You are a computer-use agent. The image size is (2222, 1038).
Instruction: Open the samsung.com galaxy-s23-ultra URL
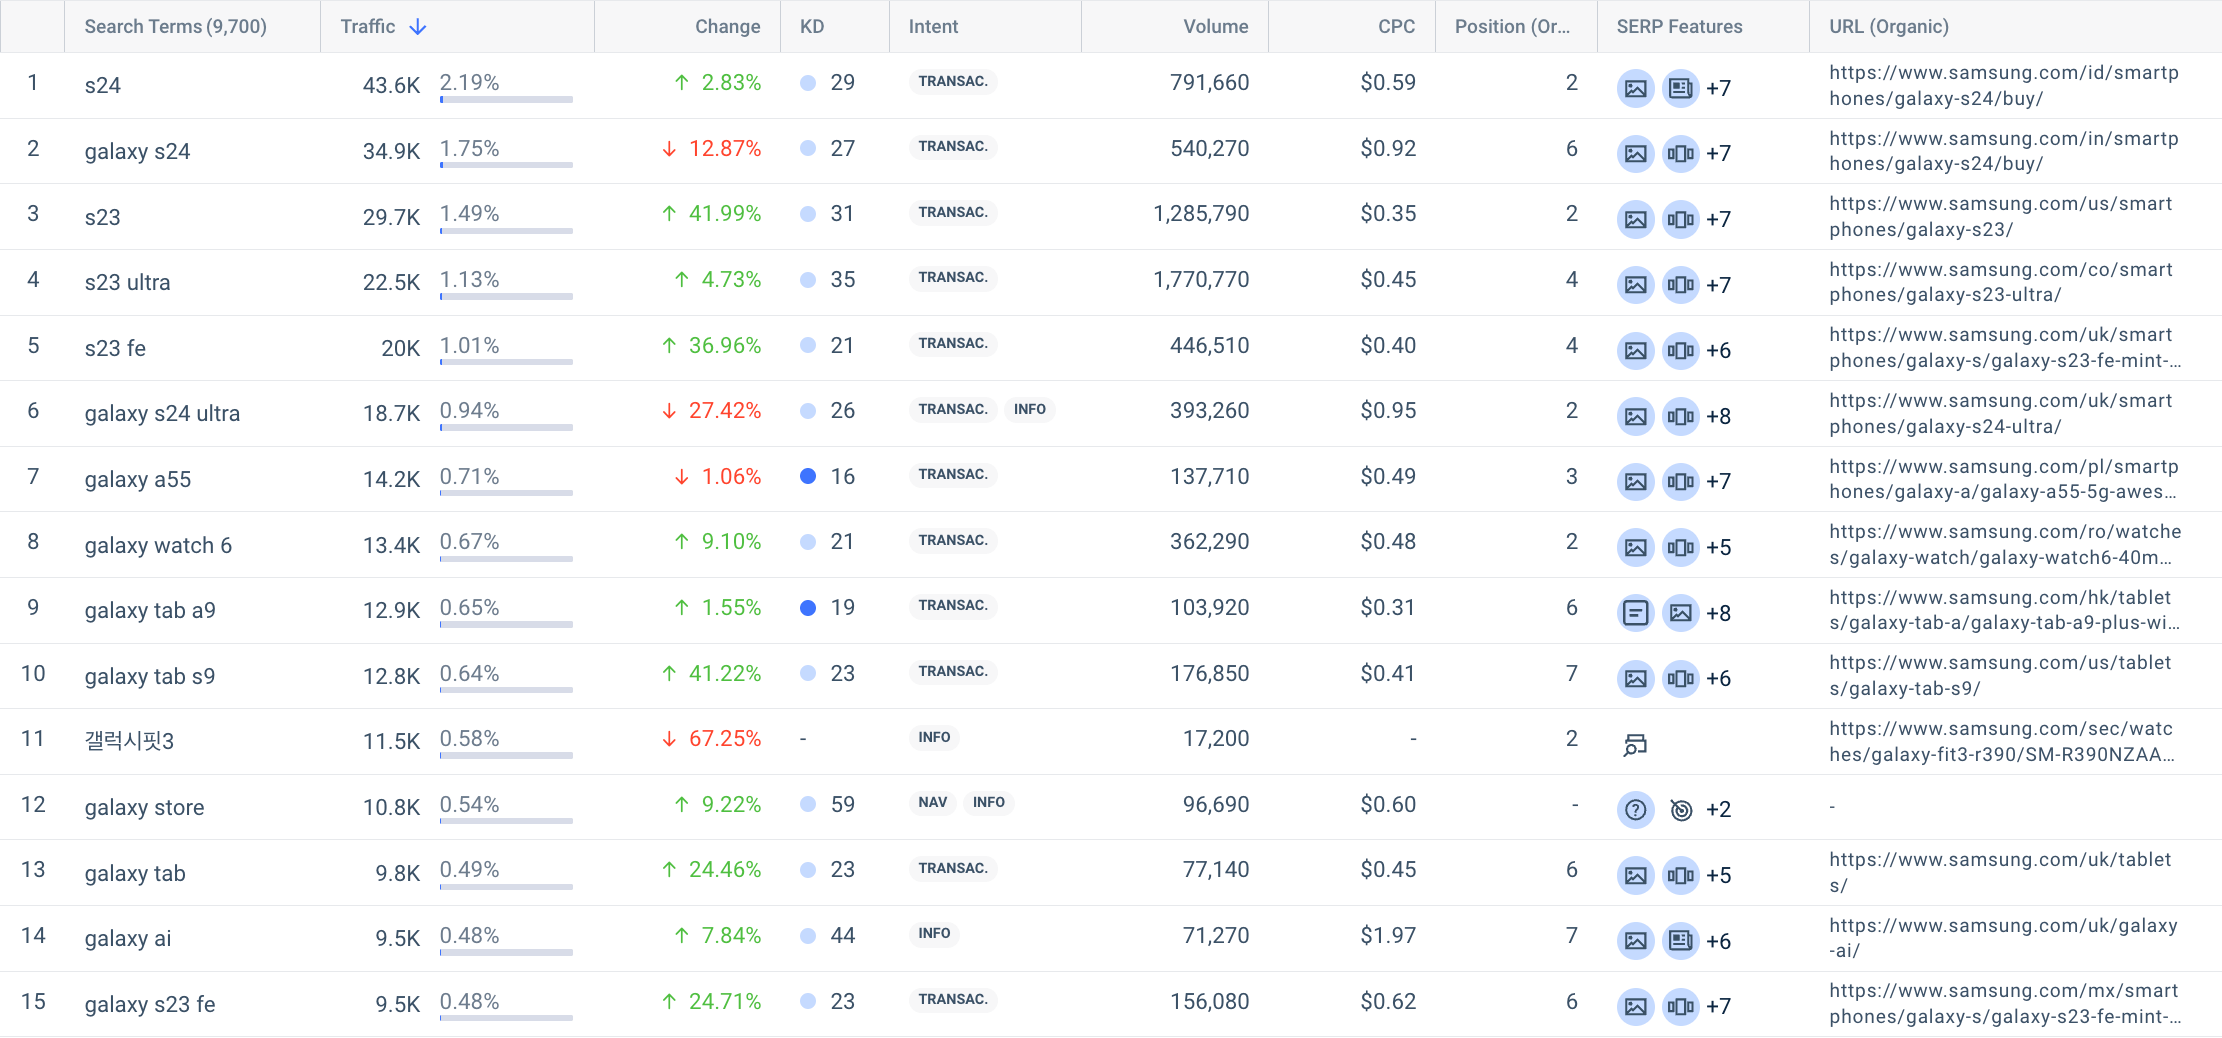[x=2000, y=282]
